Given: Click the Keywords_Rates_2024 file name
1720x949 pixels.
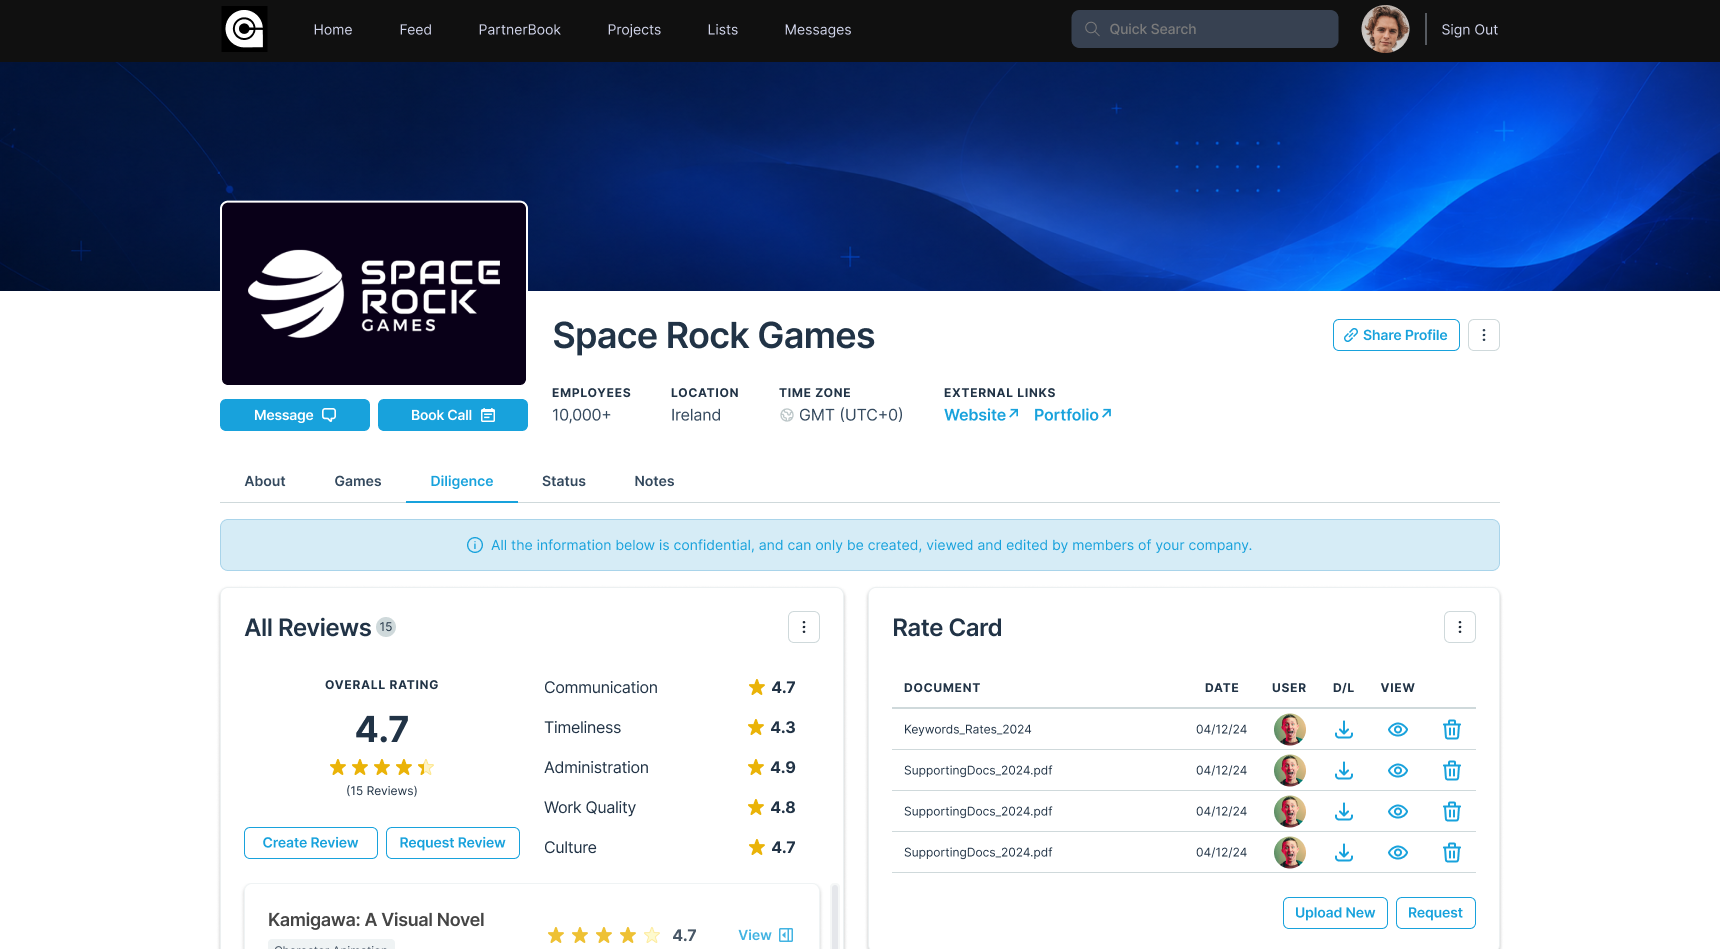Looking at the screenshot, I should click(x=968, y=729).
